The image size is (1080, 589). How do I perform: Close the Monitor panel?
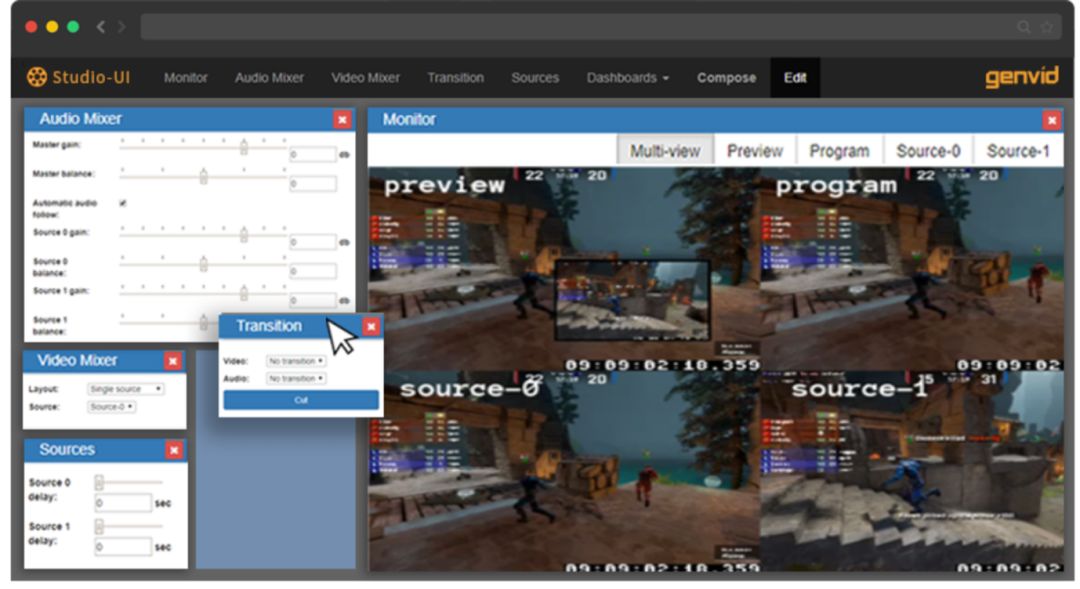pos(1052,121)
